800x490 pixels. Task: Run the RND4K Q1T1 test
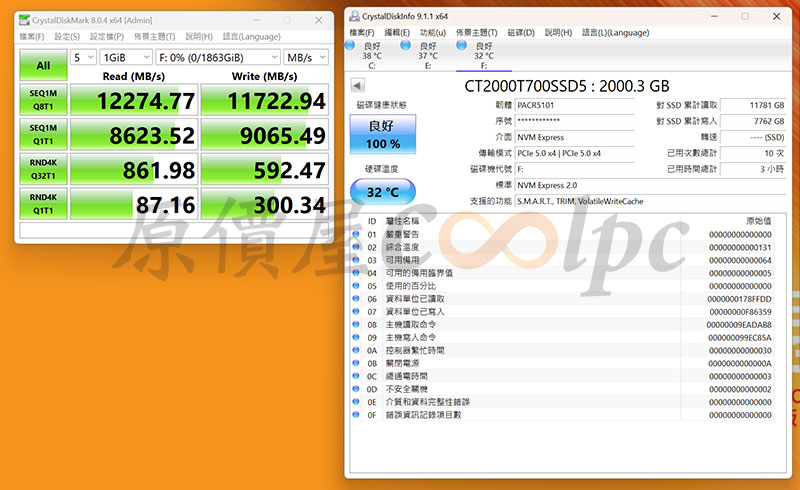43,204
